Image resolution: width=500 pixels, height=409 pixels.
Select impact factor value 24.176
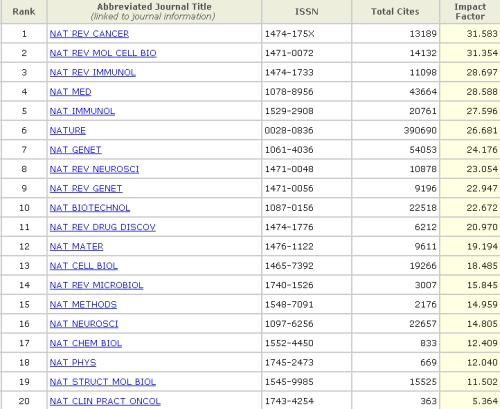click(x=482, y=150)
